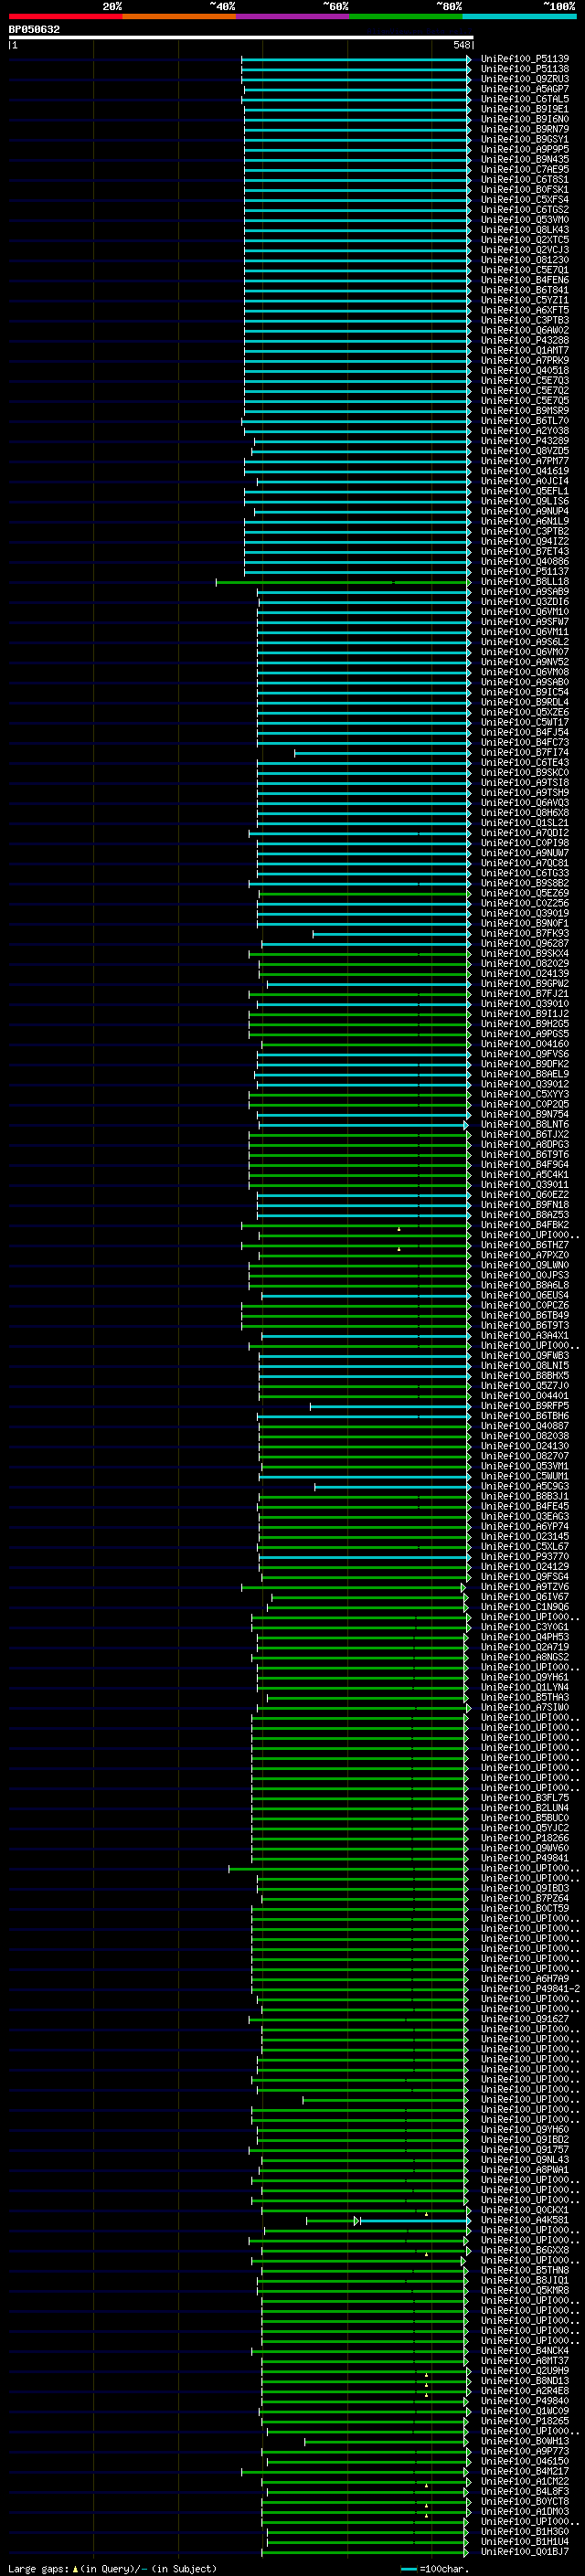Select the UniRef100_B6GXX8 label
The image size is (585, 2576).
[524, 2250]
